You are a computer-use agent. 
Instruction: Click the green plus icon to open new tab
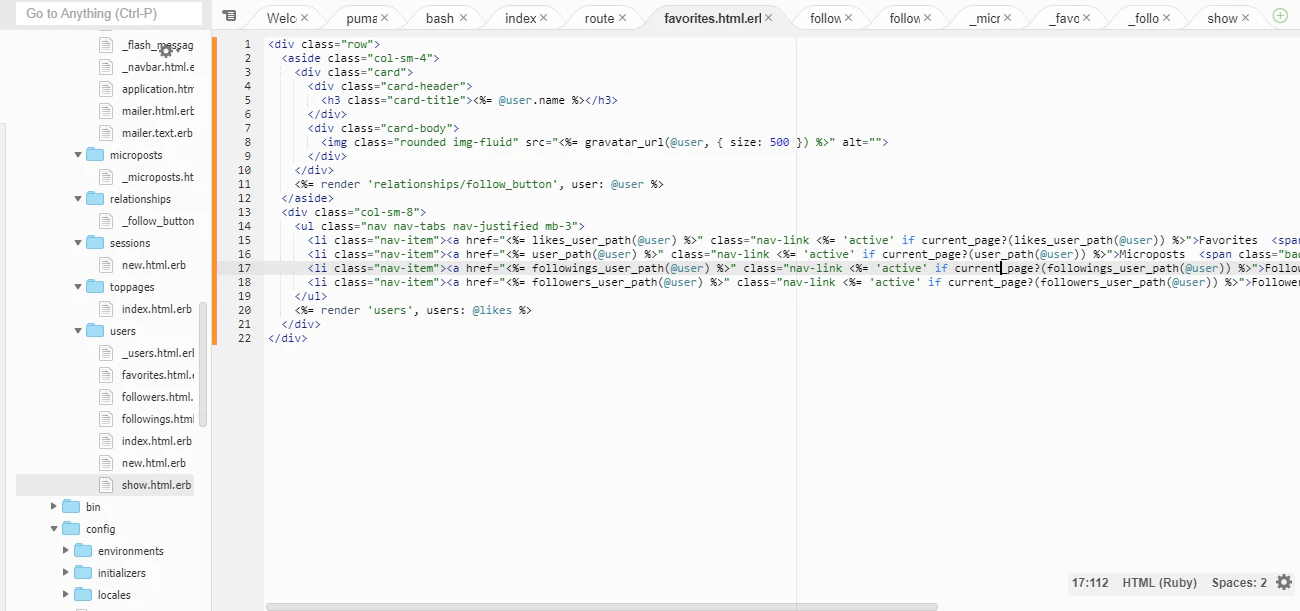1279,16
